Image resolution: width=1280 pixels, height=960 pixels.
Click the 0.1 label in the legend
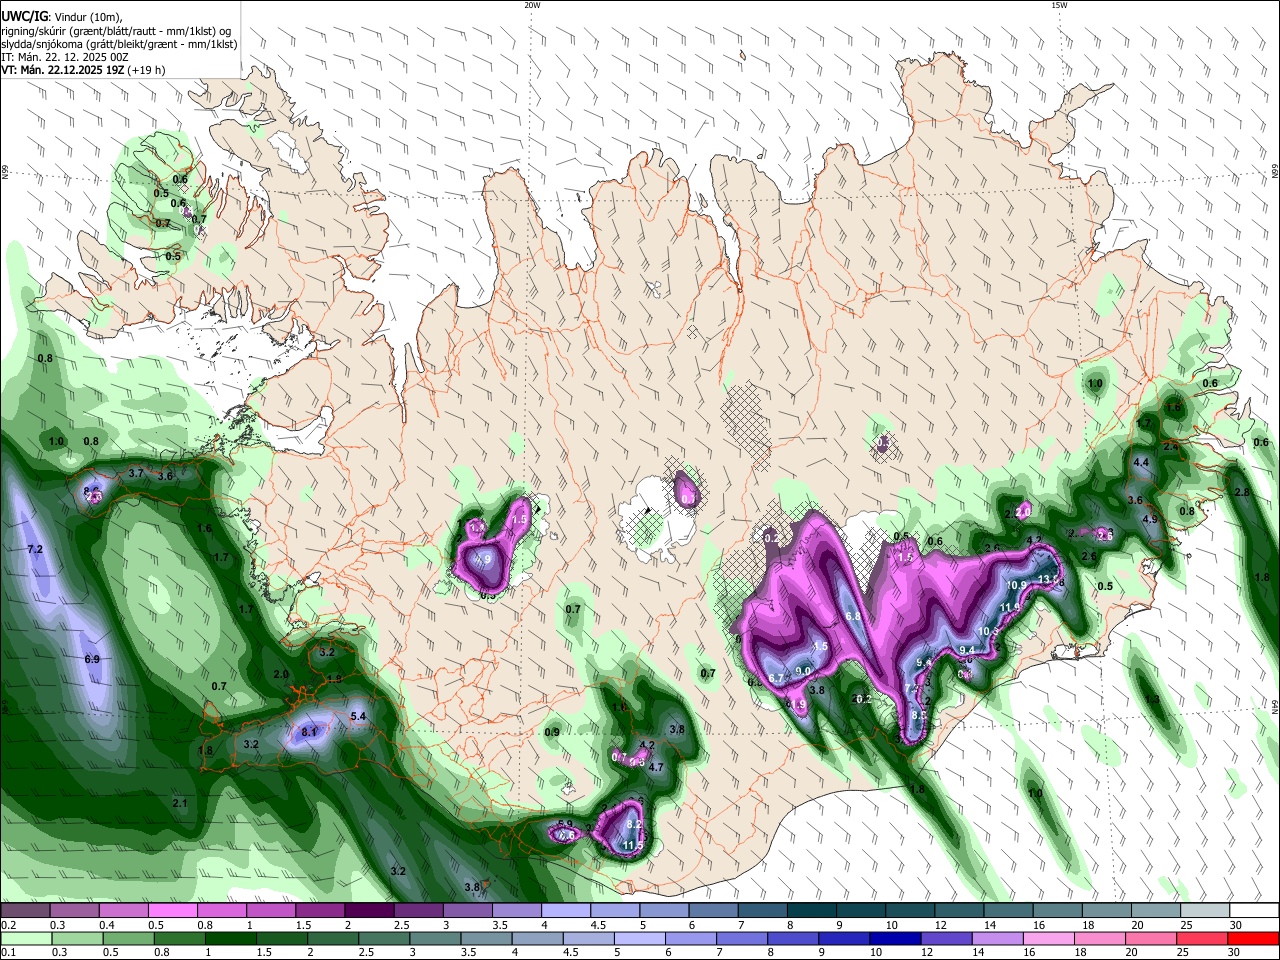[6, 953]
